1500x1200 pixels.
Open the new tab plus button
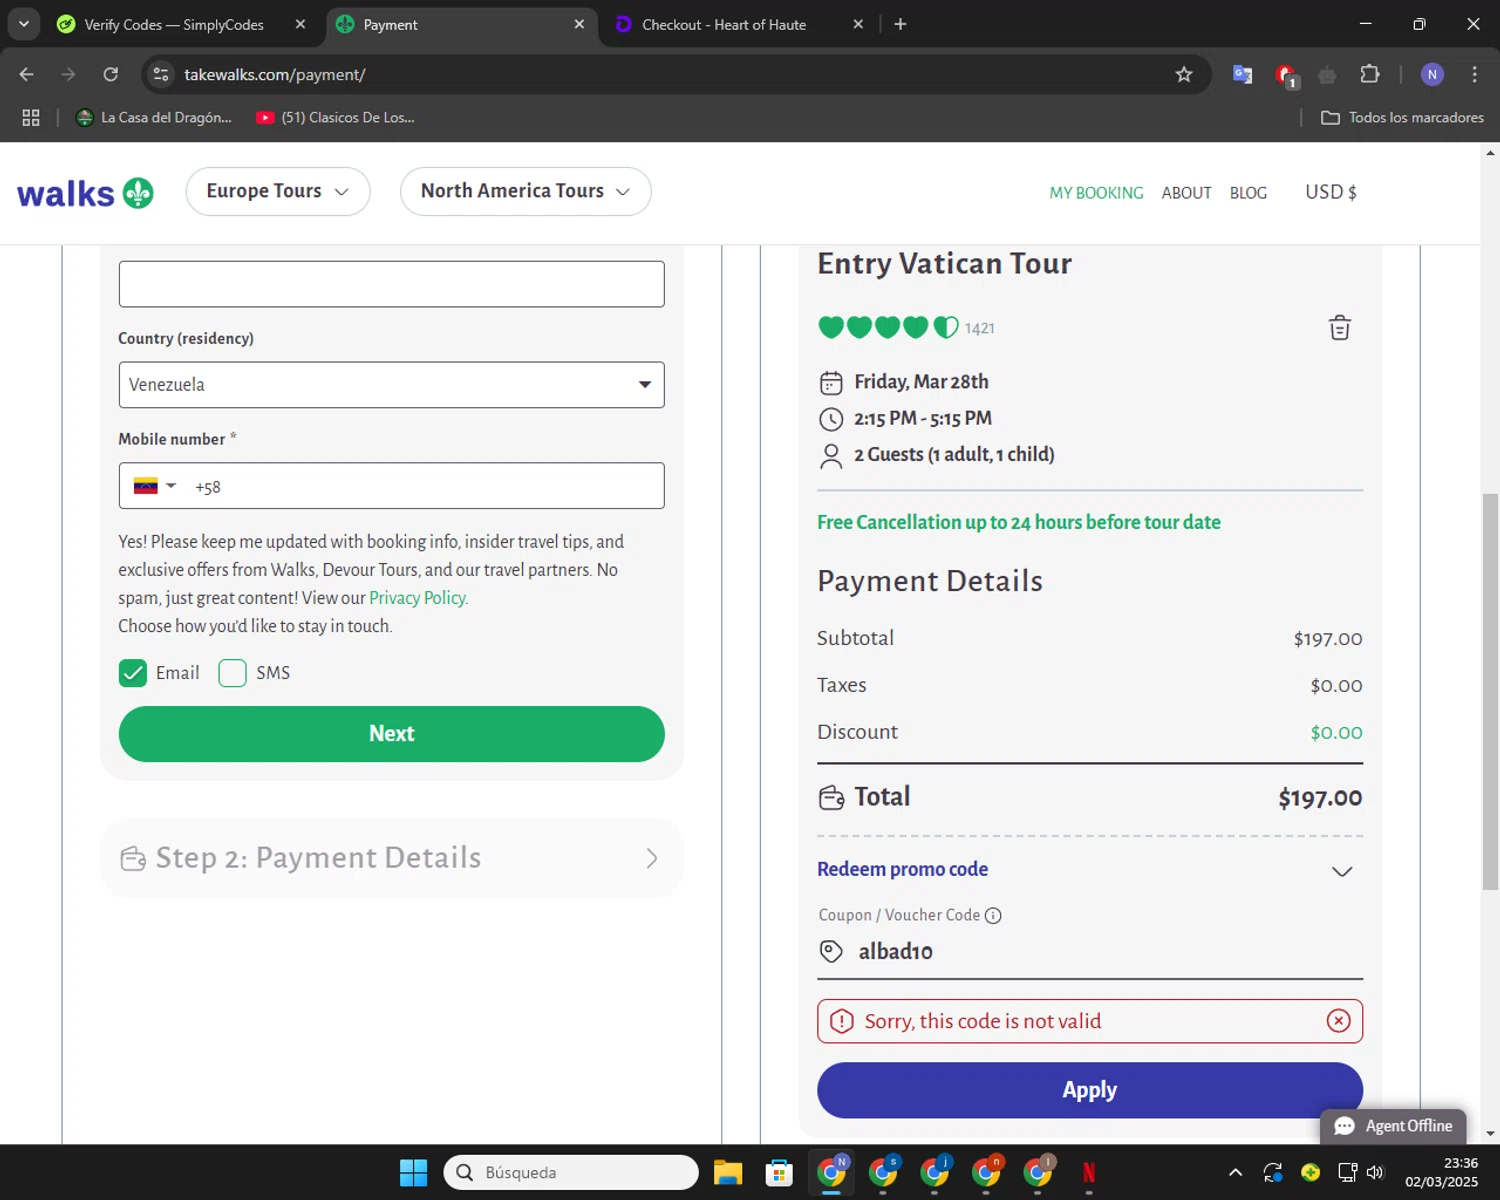pos(900,24)
